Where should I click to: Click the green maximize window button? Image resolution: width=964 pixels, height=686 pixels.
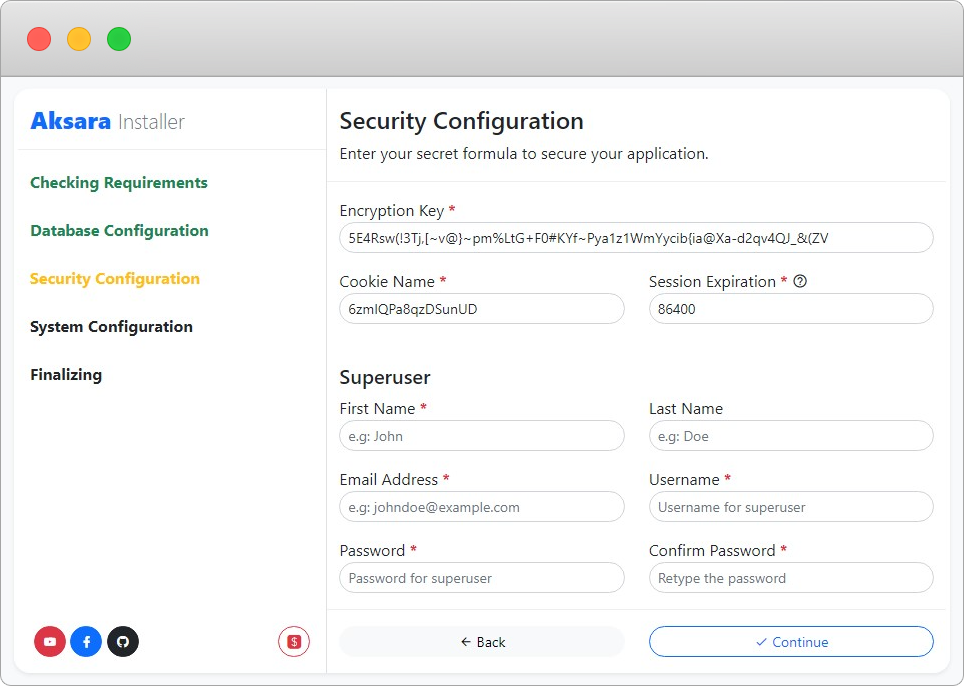119,39
